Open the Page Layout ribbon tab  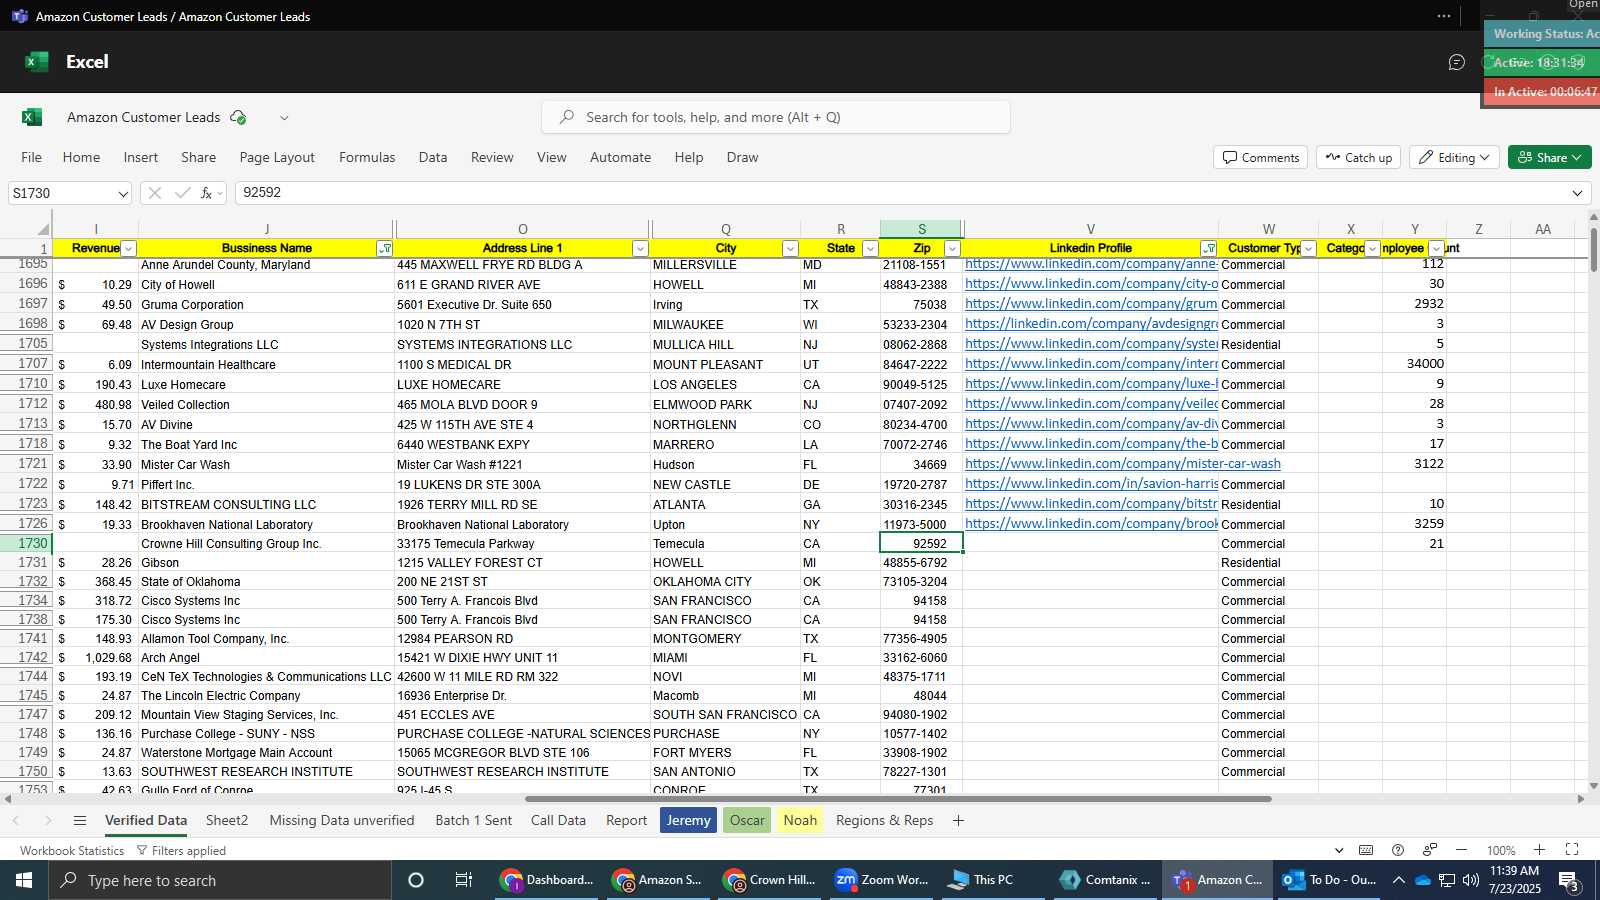click(x=277, y=157)
